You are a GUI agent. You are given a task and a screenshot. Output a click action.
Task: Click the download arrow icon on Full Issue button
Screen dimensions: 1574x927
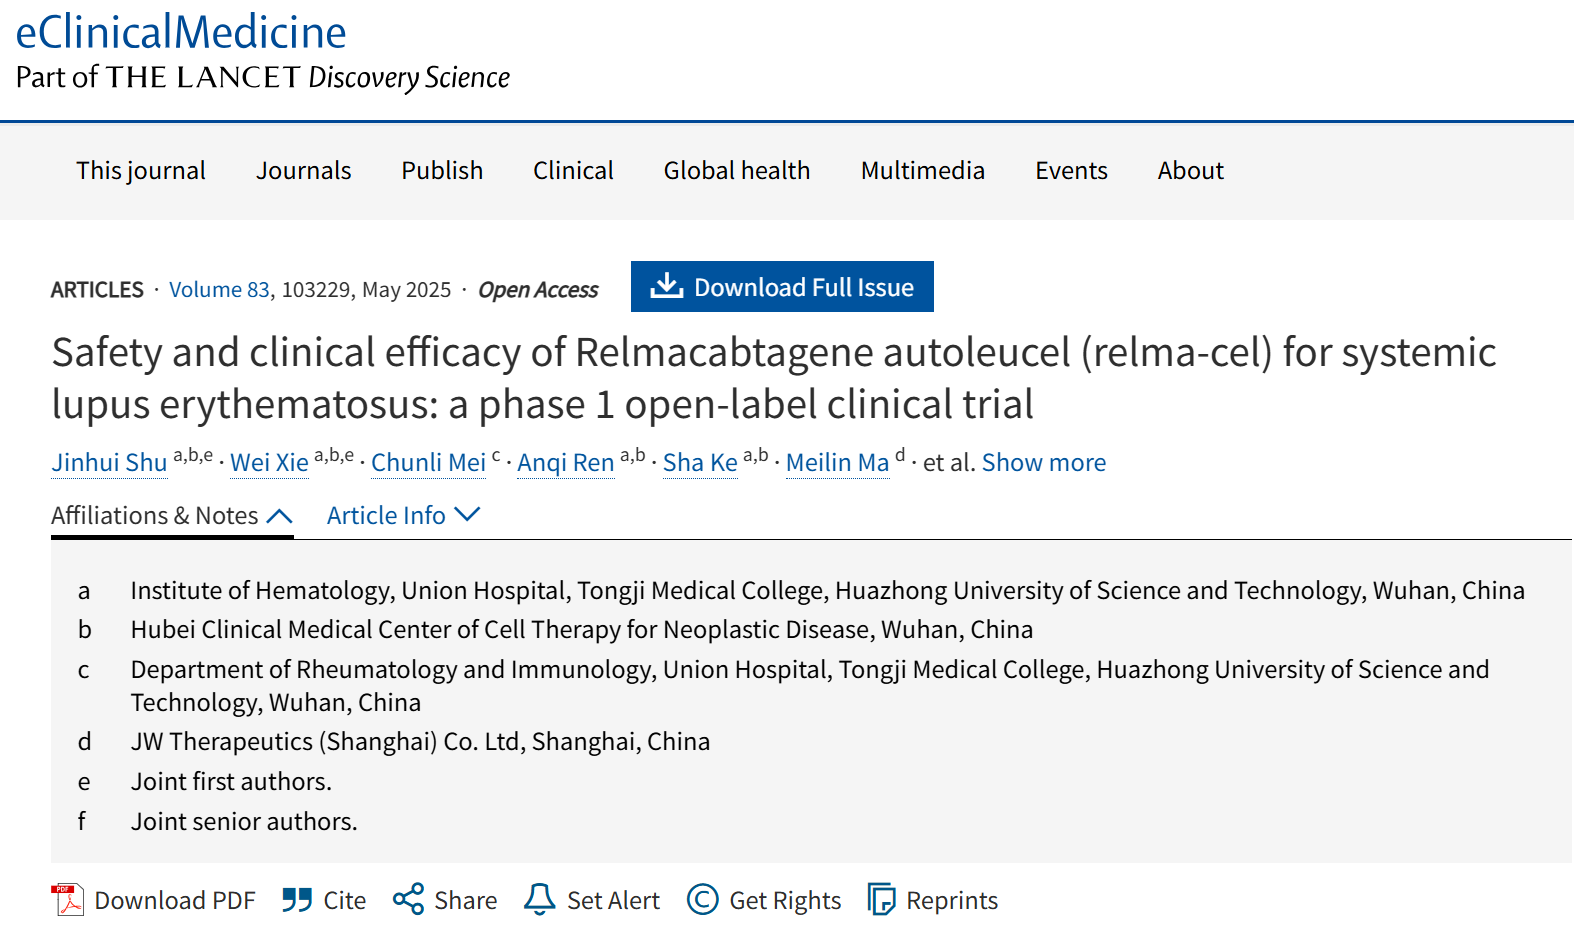pyautogui.click(x=666, y=286)
